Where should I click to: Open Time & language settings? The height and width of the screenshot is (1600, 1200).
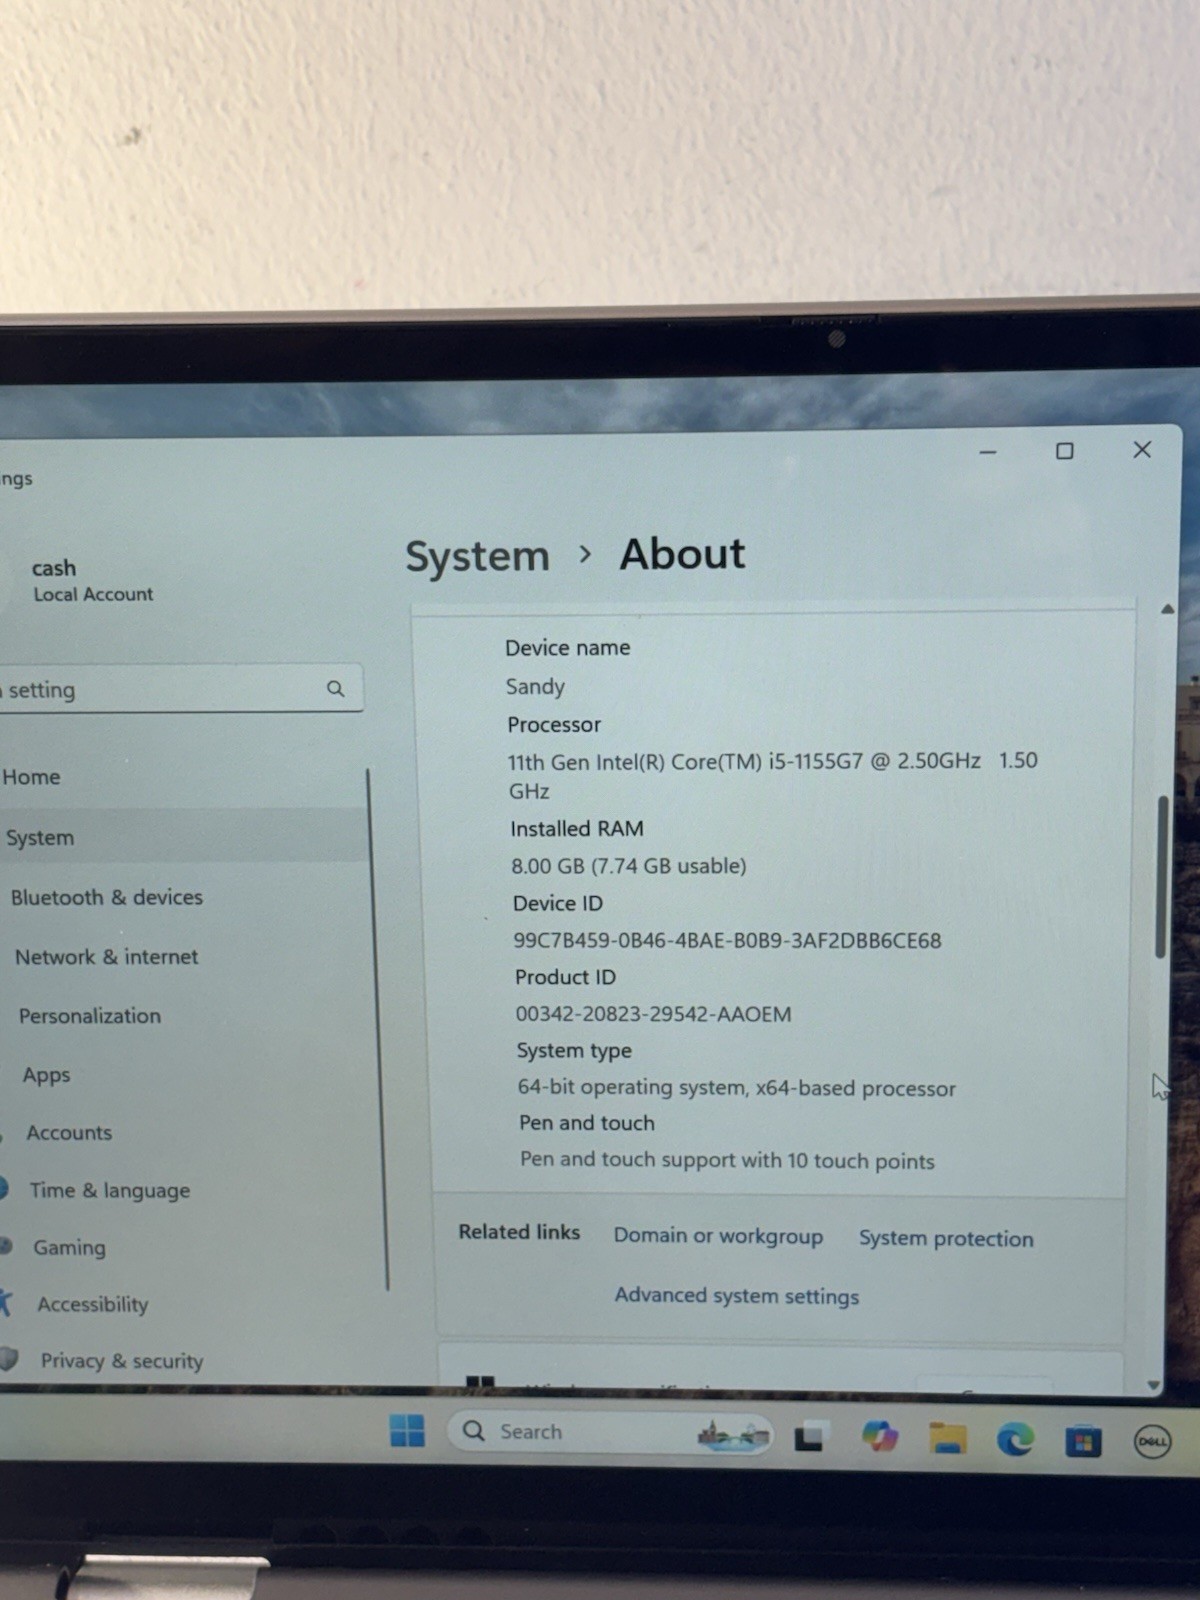pos(109,1190)
